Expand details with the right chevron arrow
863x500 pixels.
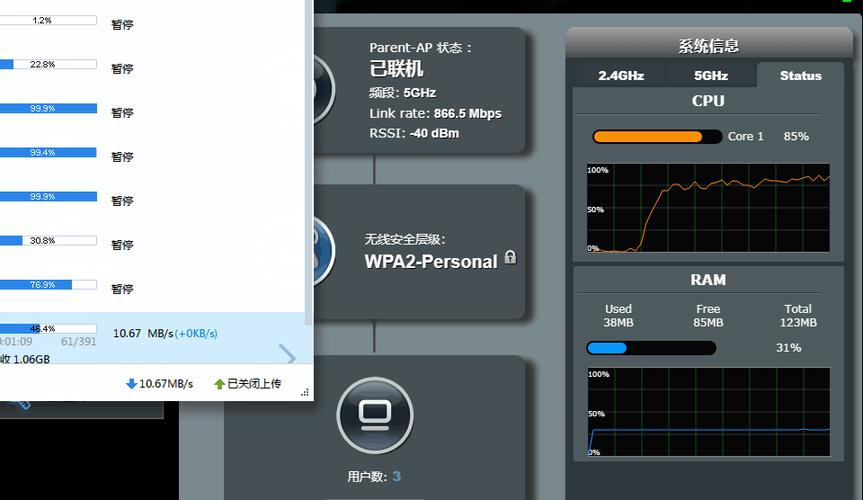pyautogui.click(x=287, y=355)
